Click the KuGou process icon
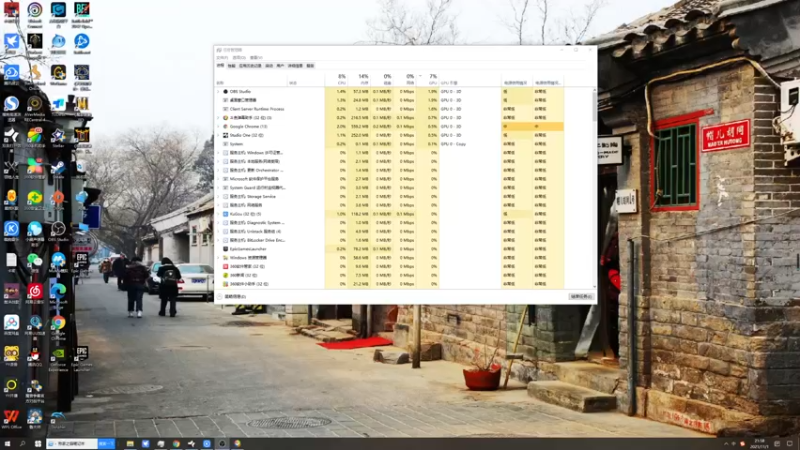800x450 pixels. point(225,214)
